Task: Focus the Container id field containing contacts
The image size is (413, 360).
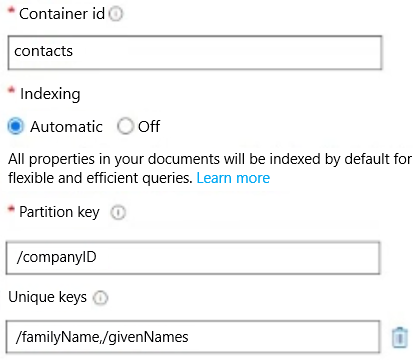Action: click(x=195, y=53)
